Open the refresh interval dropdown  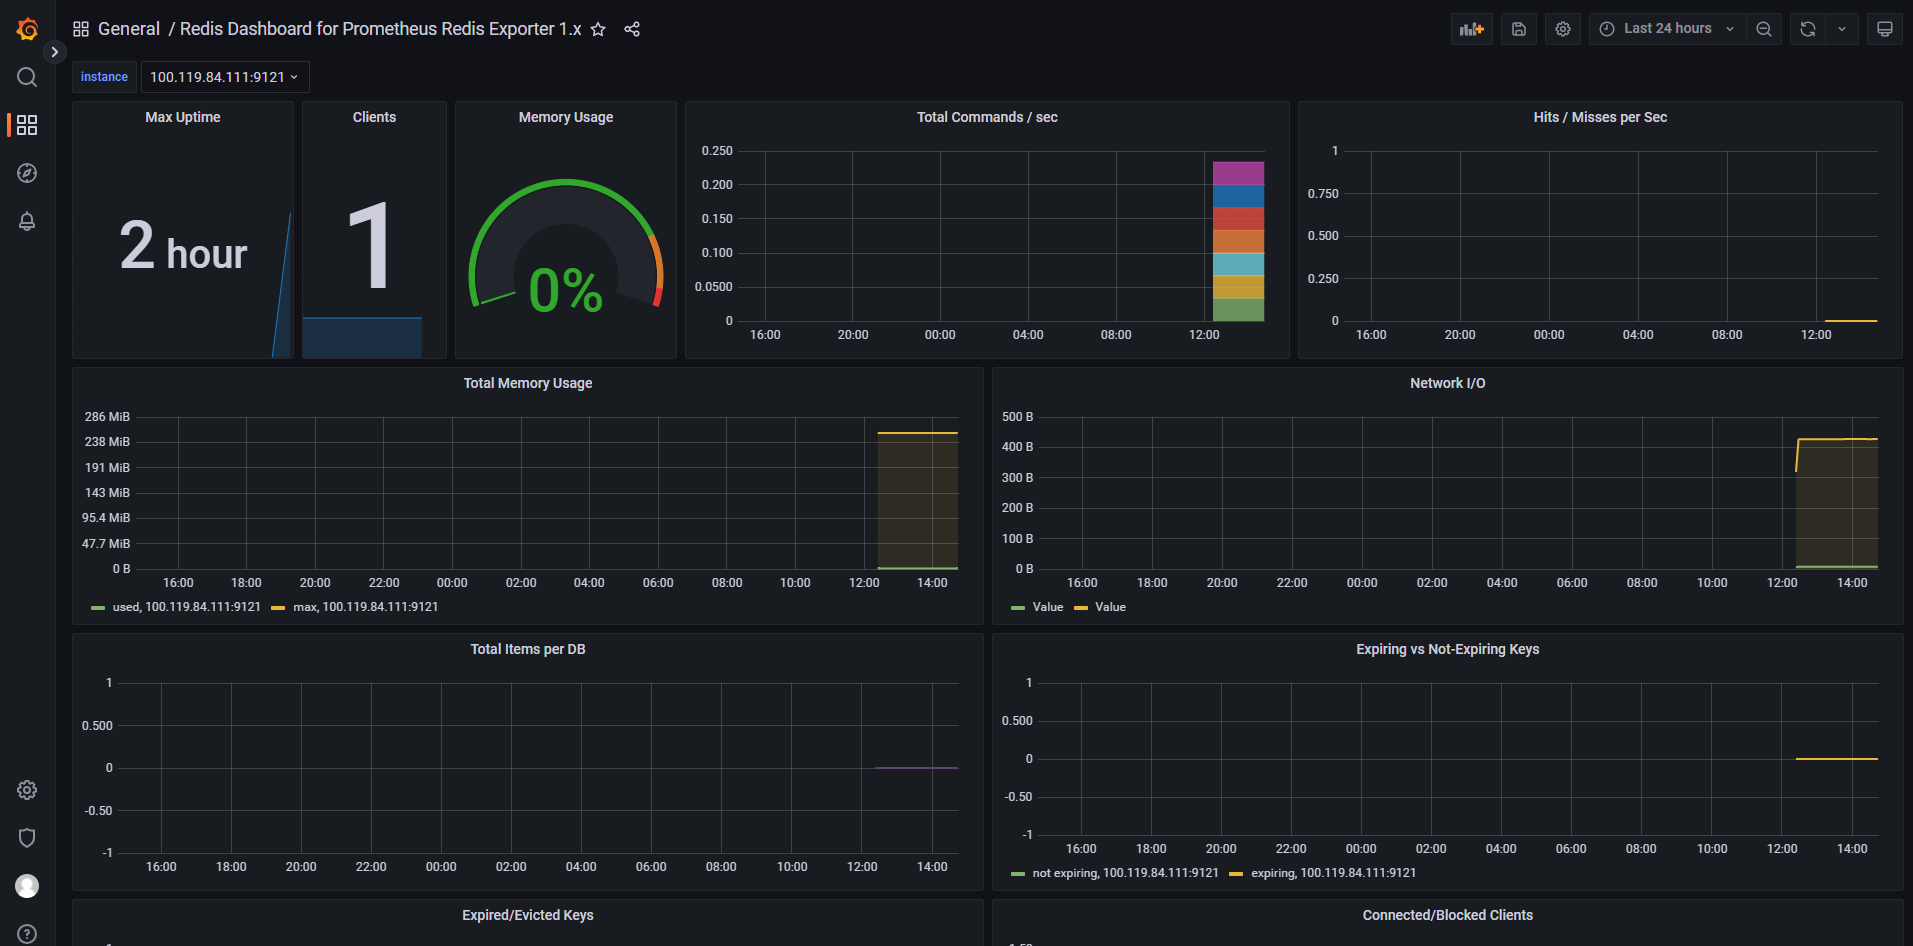pyautogui.click(x=1842, y=29)
